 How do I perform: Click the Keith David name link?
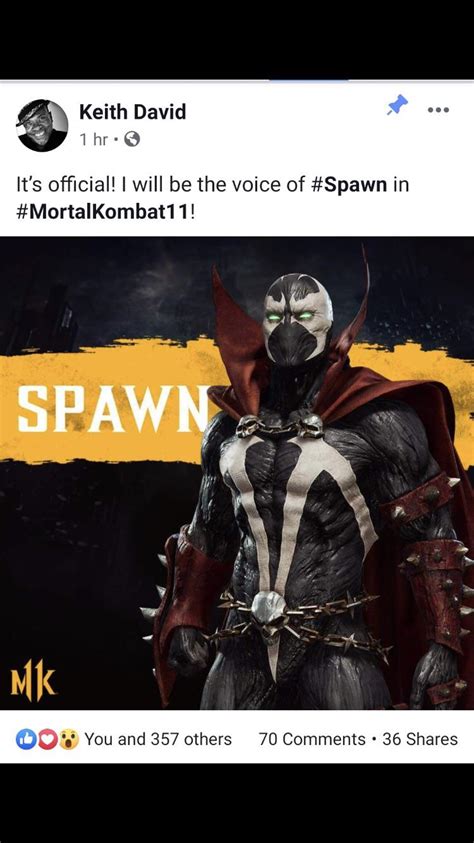(132, 112)
